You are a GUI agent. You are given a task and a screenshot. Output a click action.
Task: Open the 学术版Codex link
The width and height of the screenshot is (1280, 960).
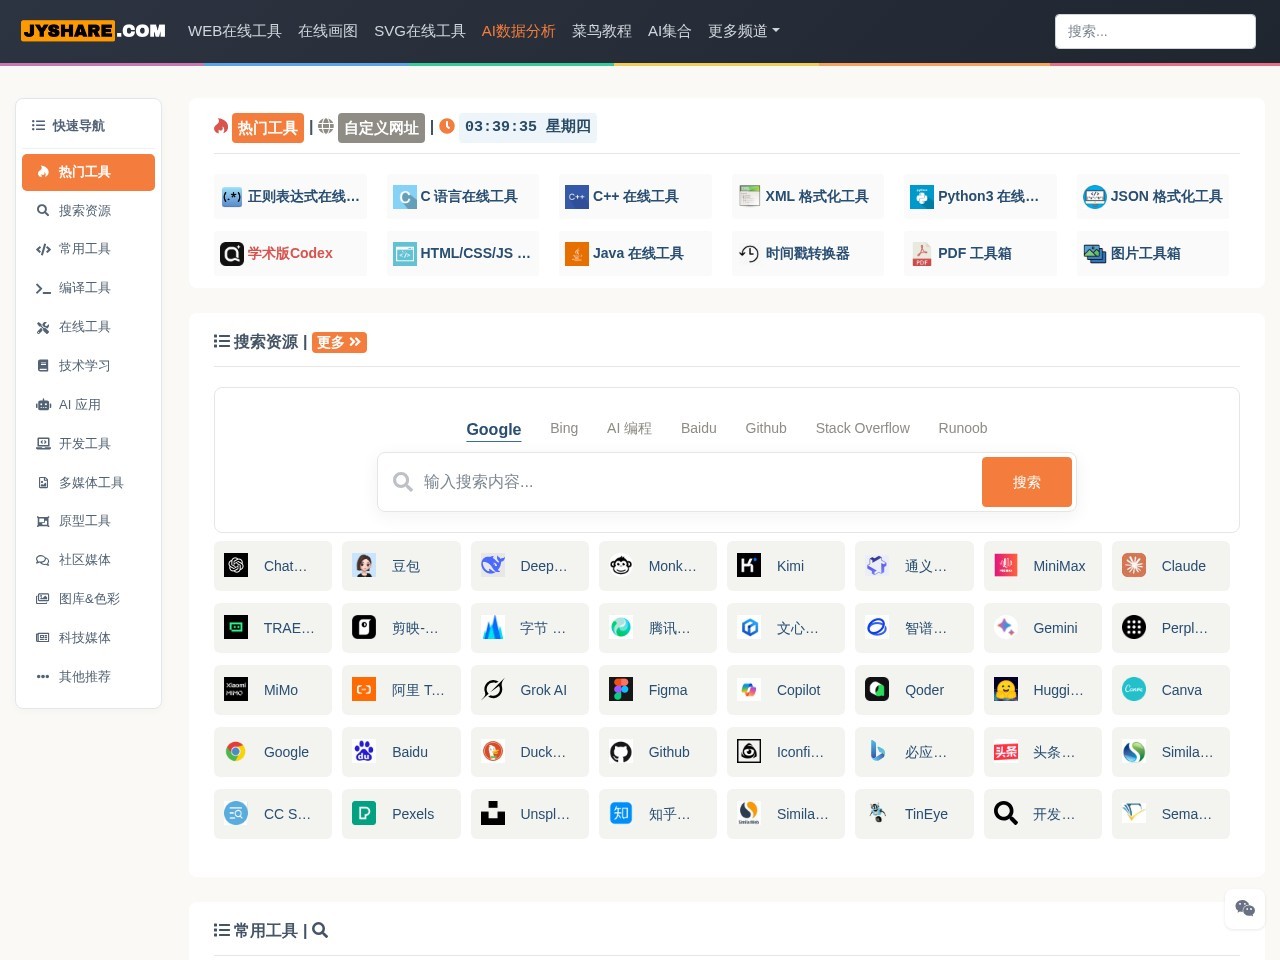tap(291, 253)
